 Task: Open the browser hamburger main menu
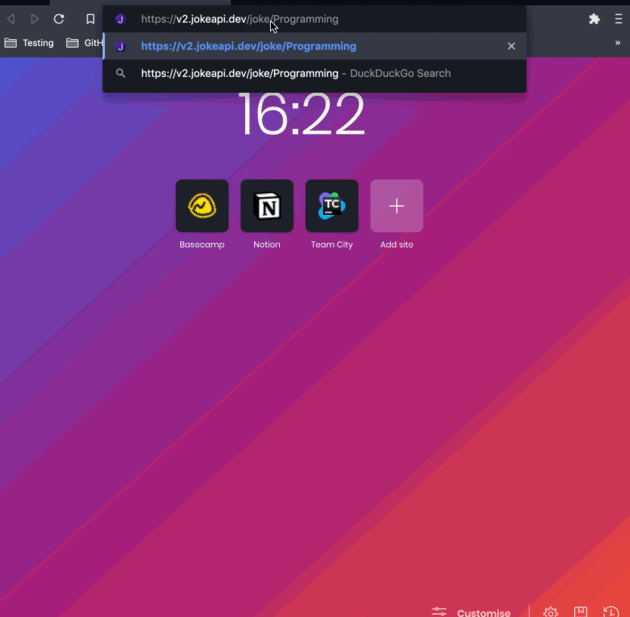pyautogui.click(x=619, y=19)
